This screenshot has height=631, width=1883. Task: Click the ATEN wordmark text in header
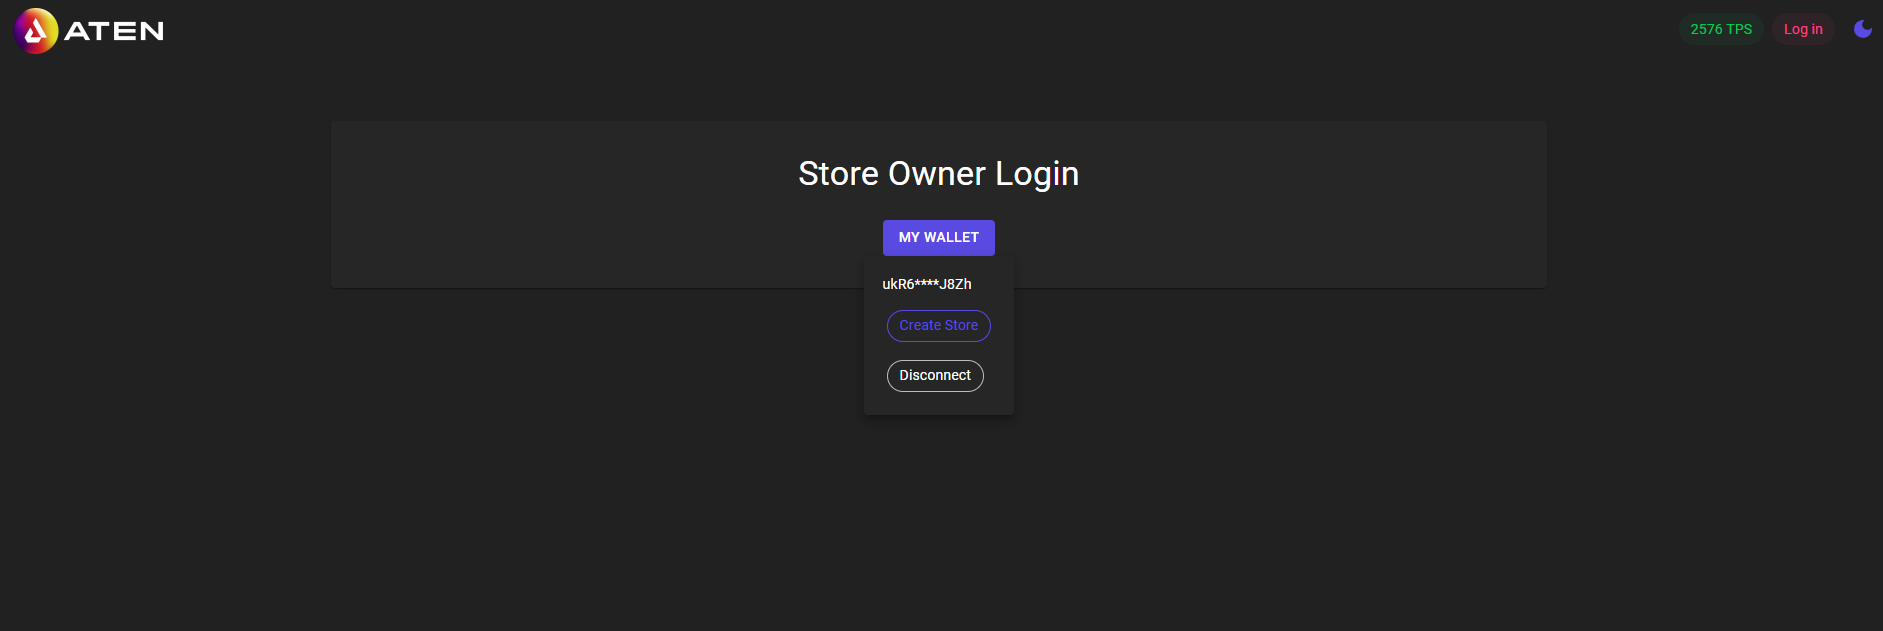pyautogui.click(x=114, y=31)
